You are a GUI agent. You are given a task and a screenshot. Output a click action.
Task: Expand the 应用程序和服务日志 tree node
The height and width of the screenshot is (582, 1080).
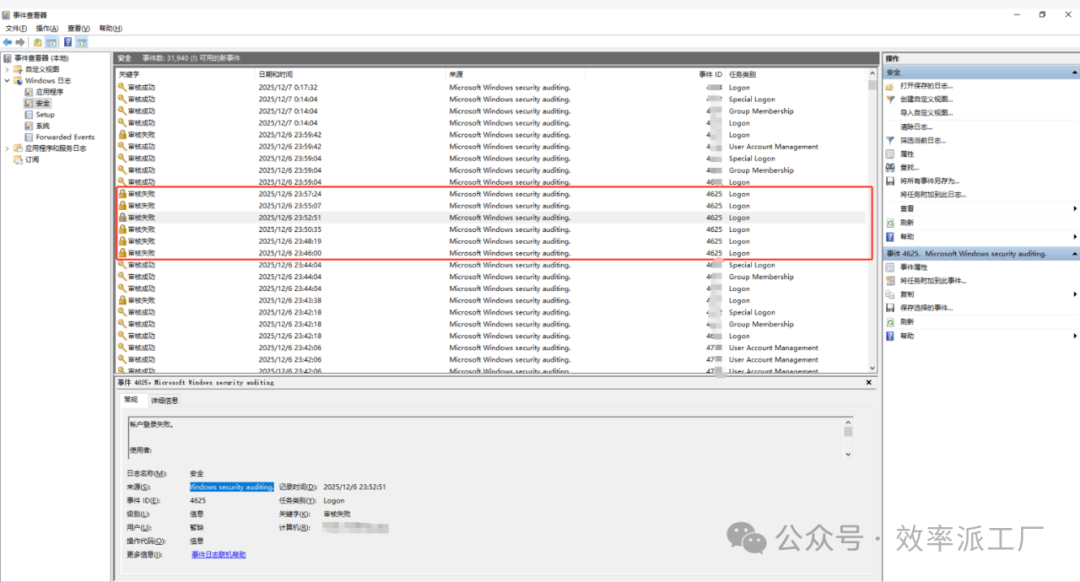(x=8, y=148)
